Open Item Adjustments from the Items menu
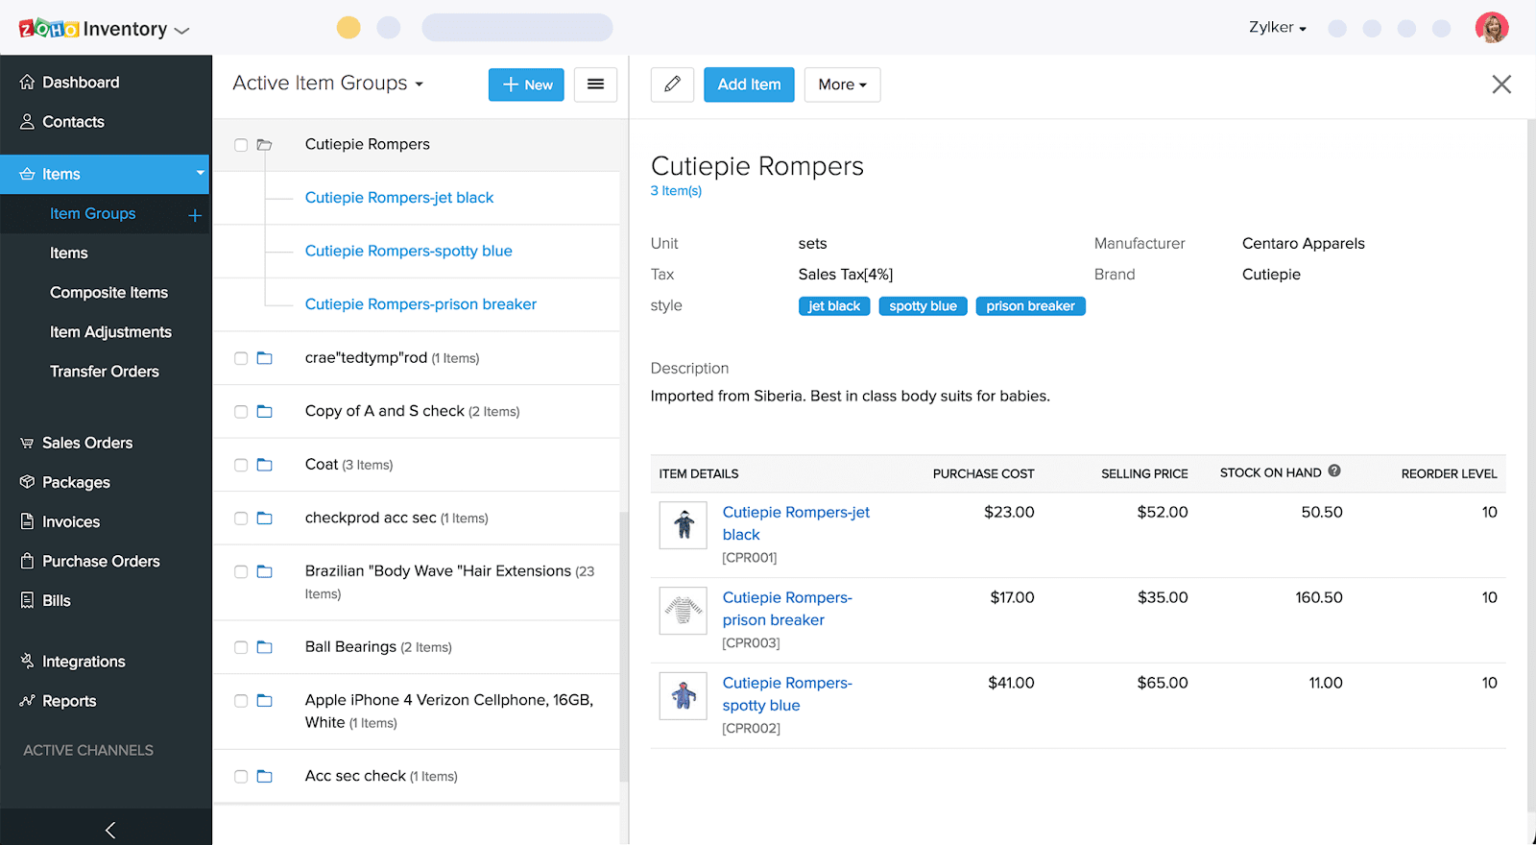The image size is (1536, 845). (x=111, y=331)
